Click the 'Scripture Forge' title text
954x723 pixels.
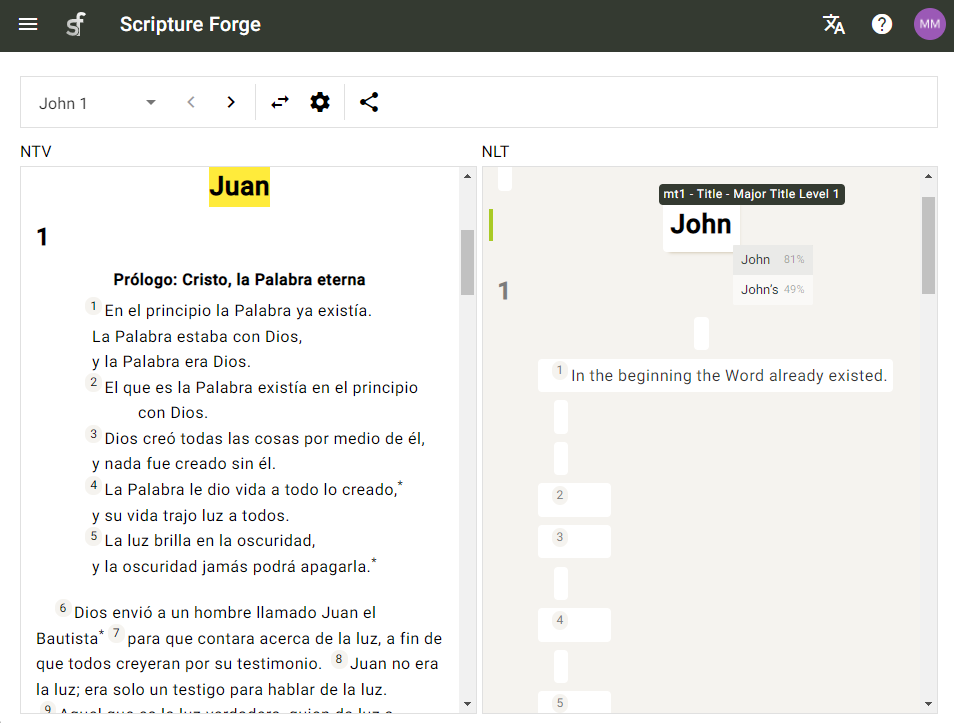pyautogui.click(x=190, y=24)
